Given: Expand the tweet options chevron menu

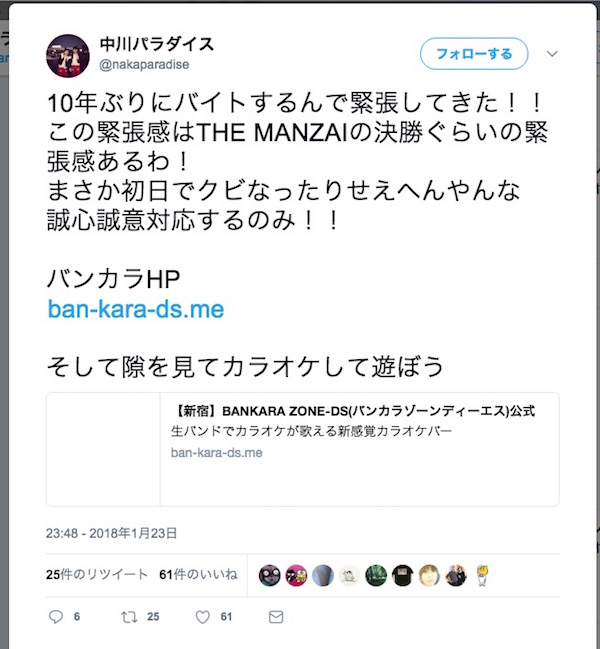Looking at the screenshot, I should 552,54.
